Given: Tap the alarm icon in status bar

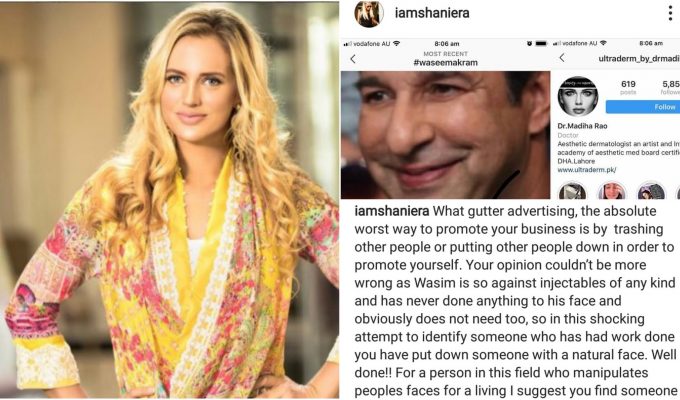Looking at the screenshot, I should point(530,43).
